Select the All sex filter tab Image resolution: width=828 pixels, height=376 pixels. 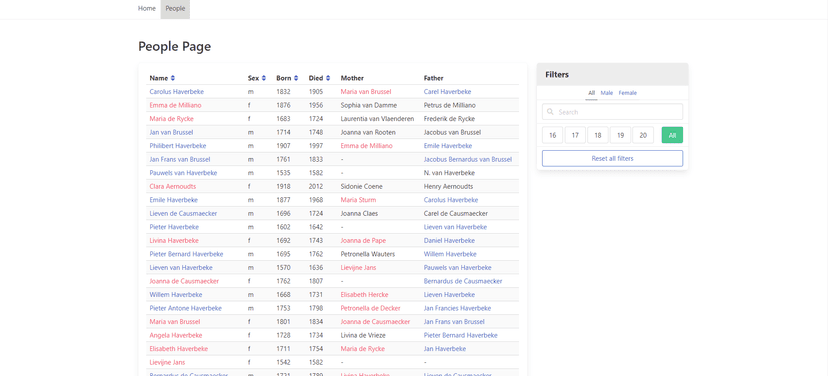(x=591, y=93)
